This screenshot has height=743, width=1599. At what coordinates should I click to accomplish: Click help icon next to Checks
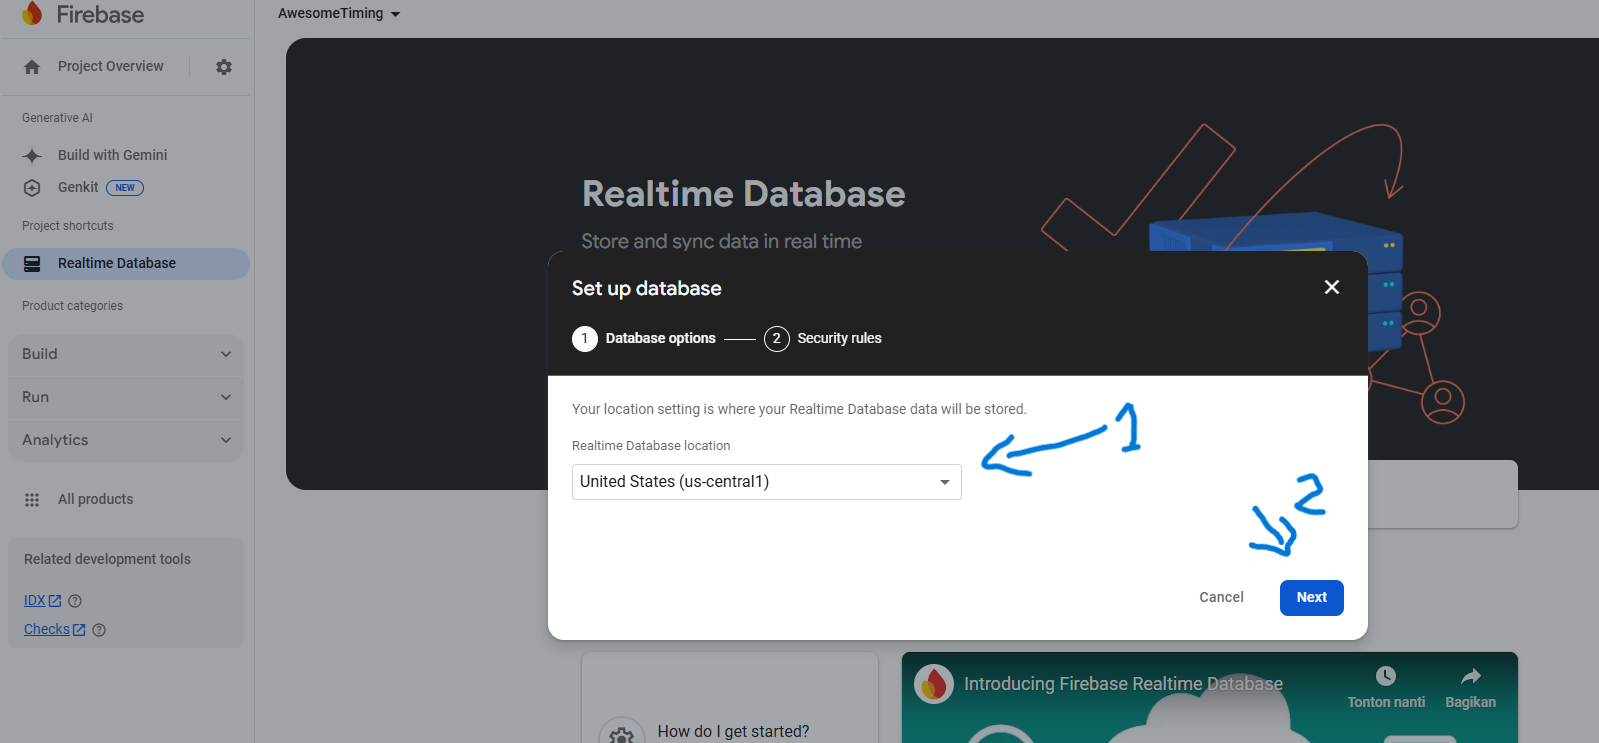99,630
